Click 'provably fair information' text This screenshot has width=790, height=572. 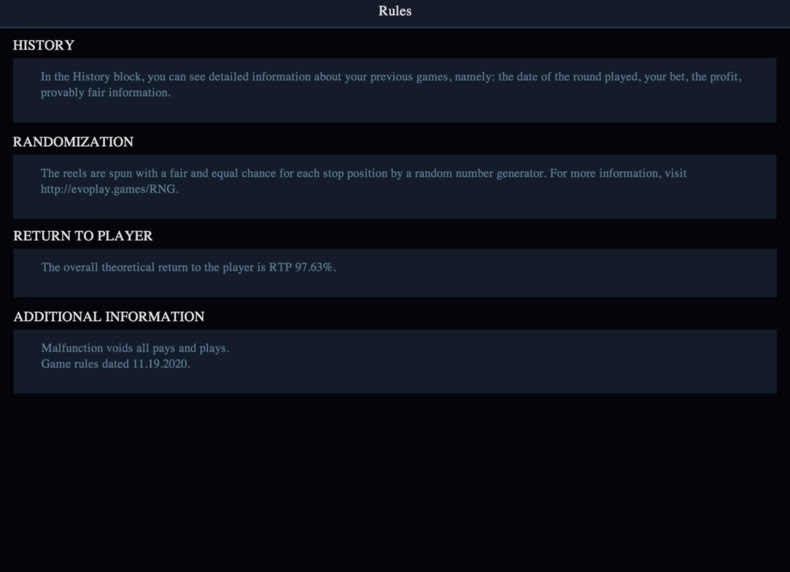click(x=105, y=93)
